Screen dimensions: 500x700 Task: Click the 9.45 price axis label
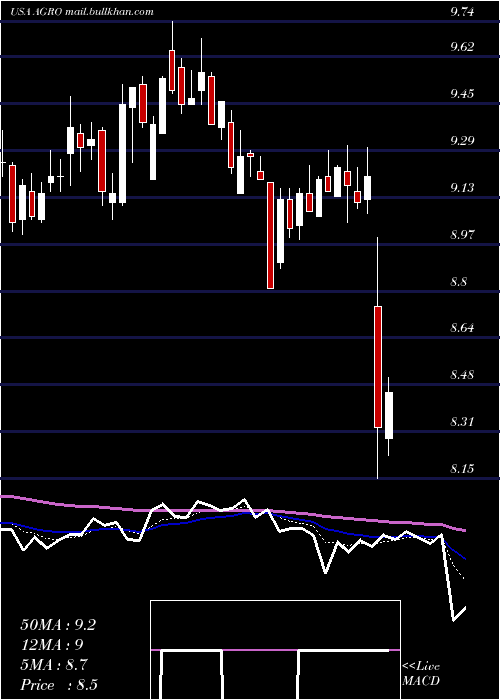click(462, 93)
